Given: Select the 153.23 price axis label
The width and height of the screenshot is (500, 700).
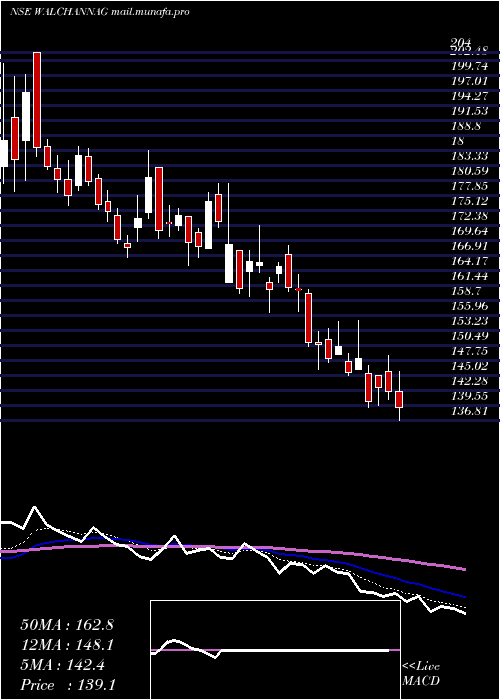Looking at the screenshot, I should coord(469,321).
